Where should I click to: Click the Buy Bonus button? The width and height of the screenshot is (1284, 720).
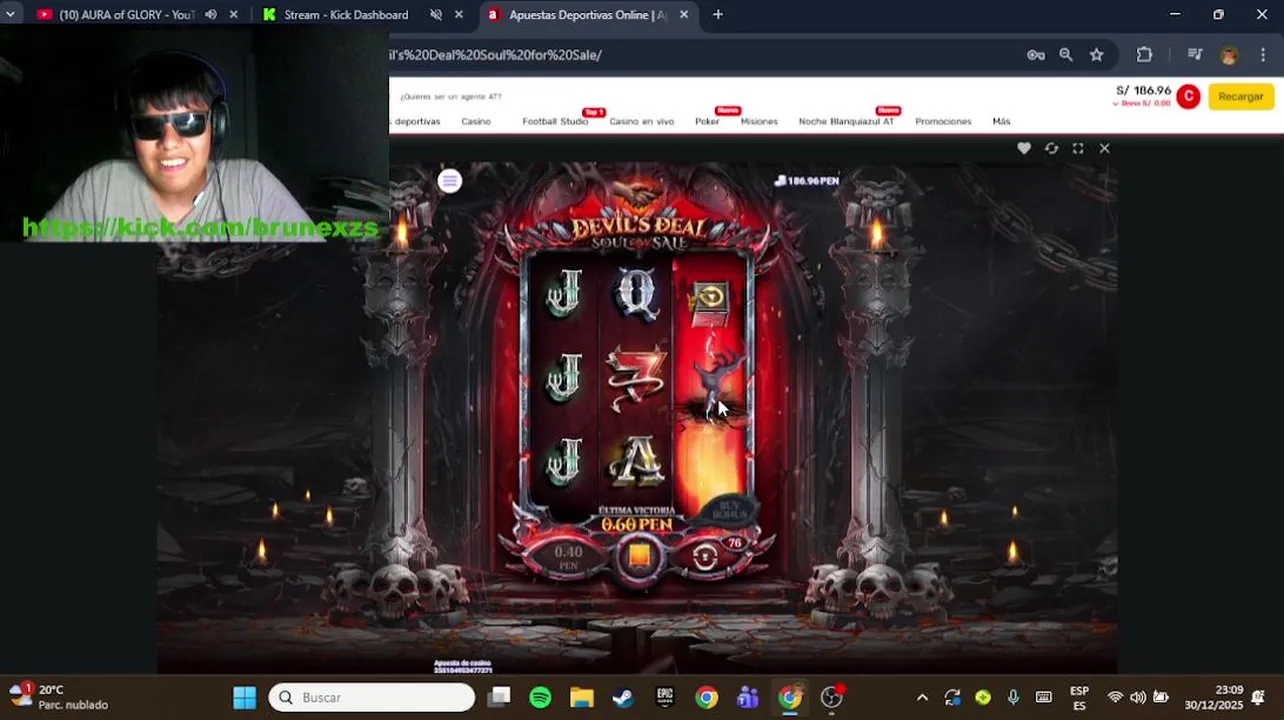(x=729, y=510)
